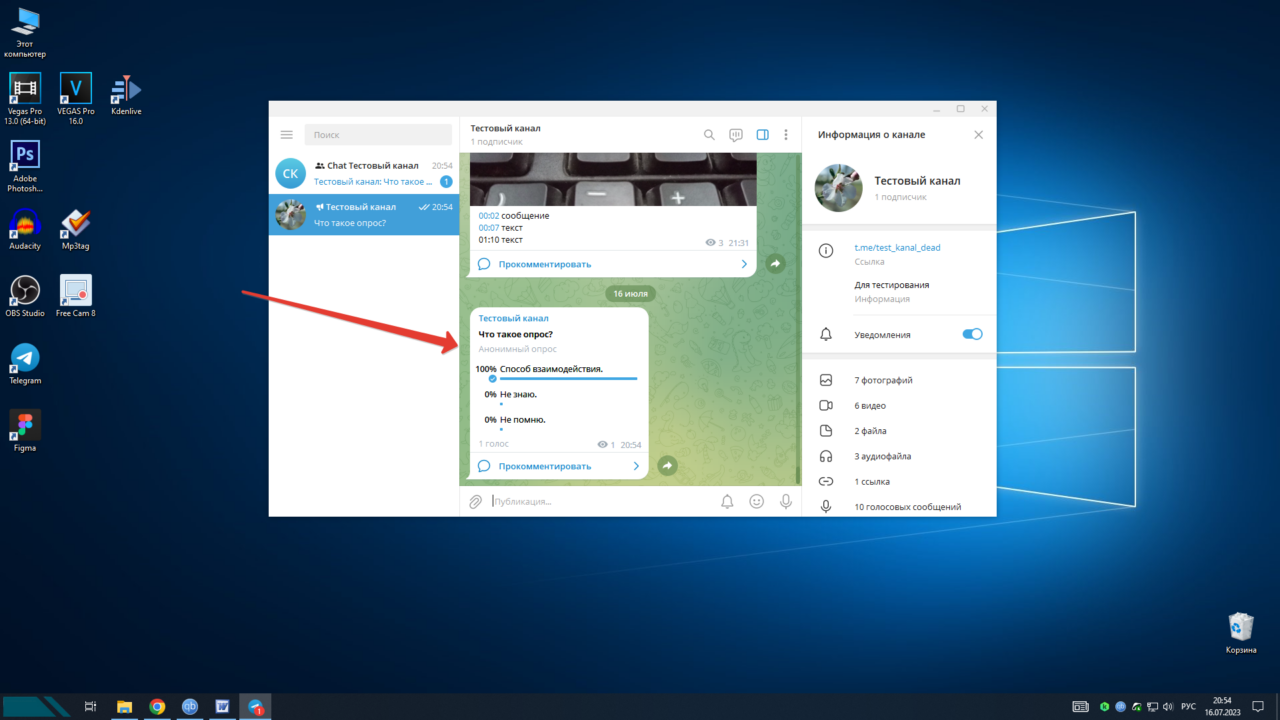1280x720 pixels.
Task: Expand comments with Прокомментировать under the poll
Action: point(545,466)
